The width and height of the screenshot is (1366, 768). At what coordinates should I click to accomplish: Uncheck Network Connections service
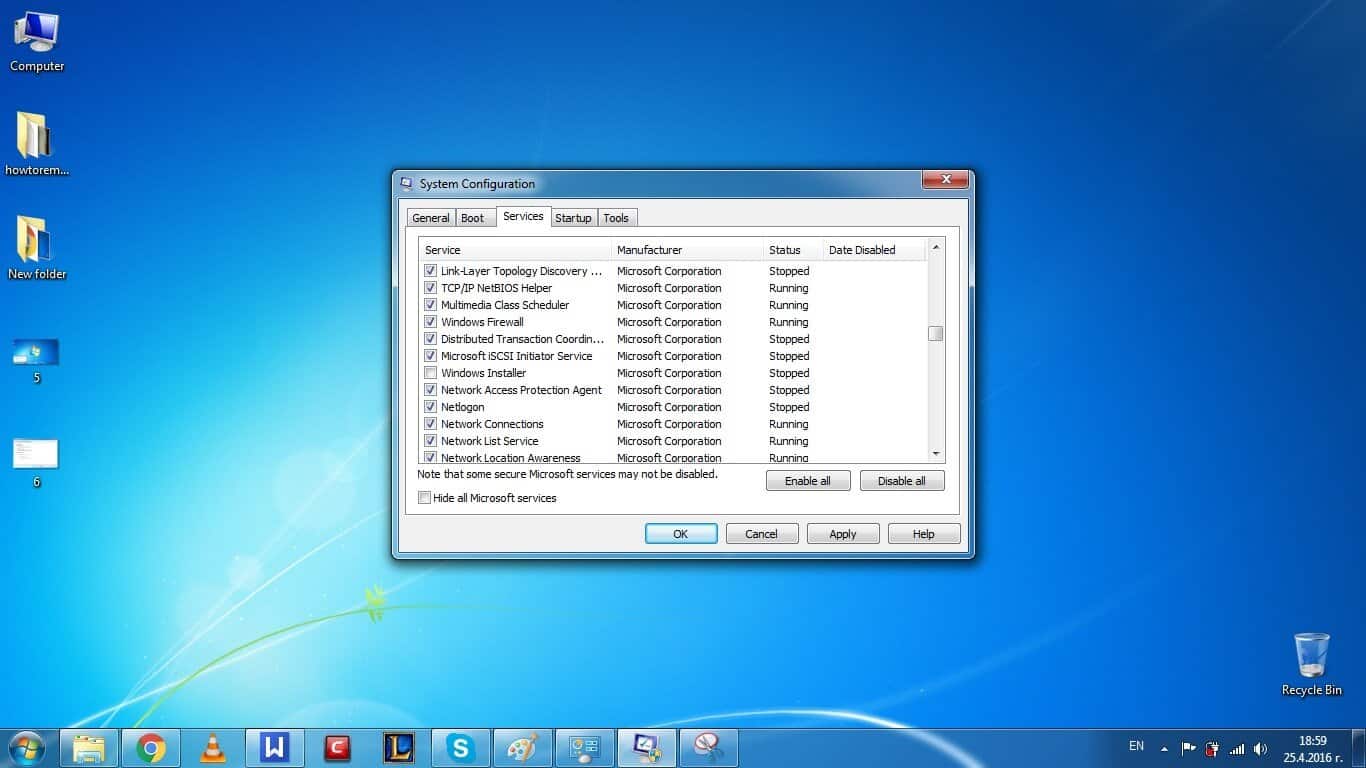[x=431, y=424]
